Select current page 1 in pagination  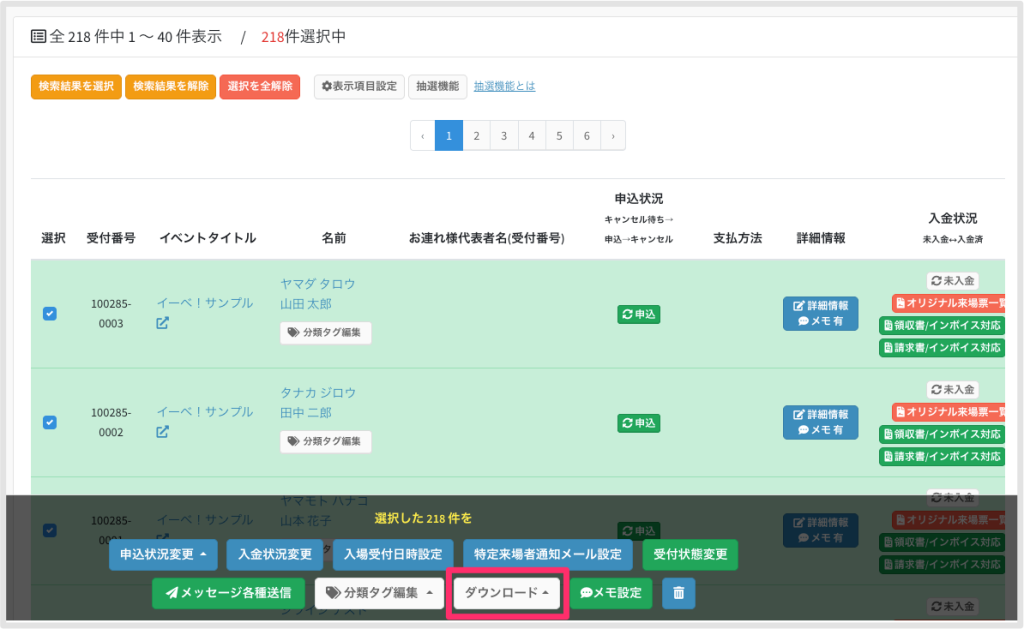(449, 136)
